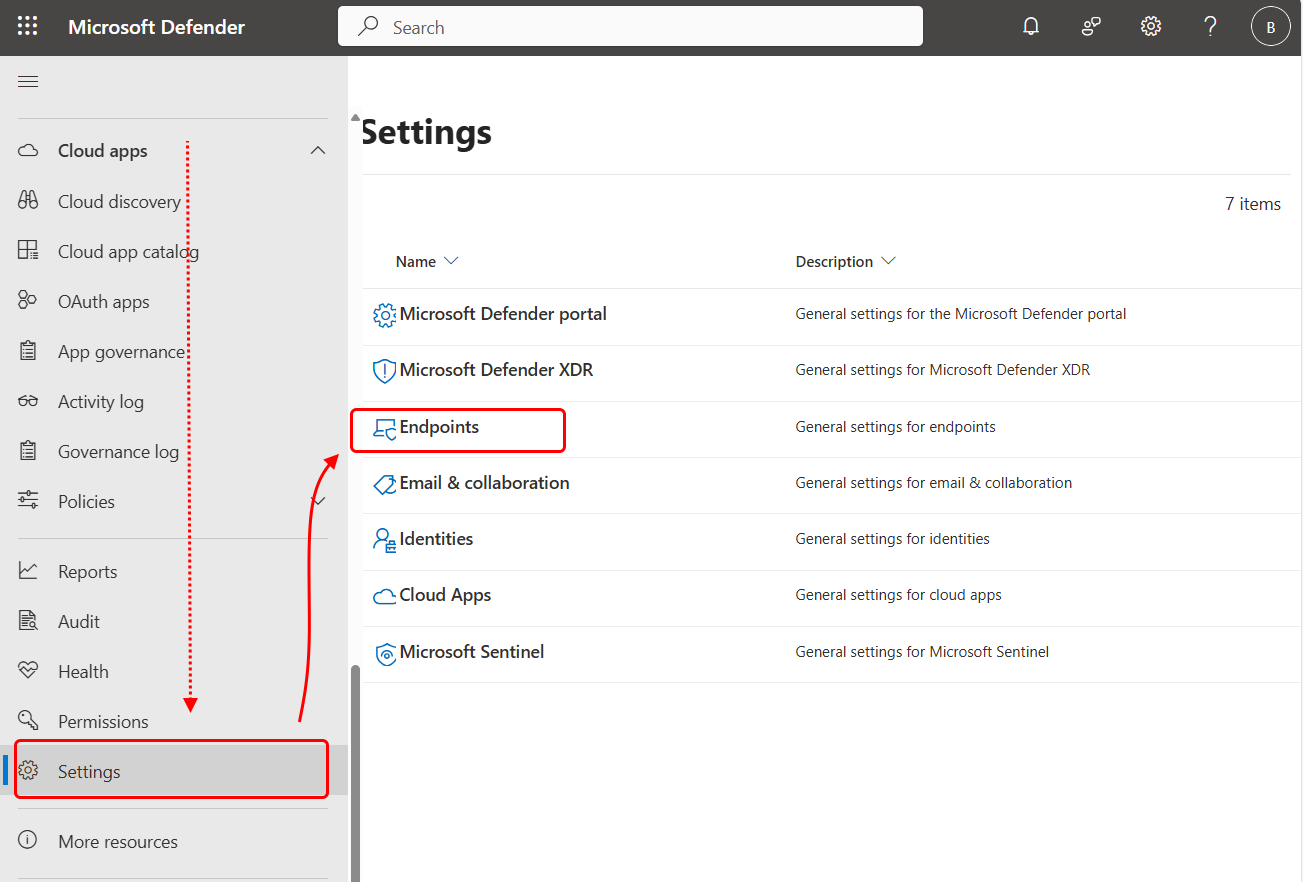The width and height of the screenshot is (1303, 882).
Task: Collapse the navigation pane with hamburger menu
Action: point(27,81)
